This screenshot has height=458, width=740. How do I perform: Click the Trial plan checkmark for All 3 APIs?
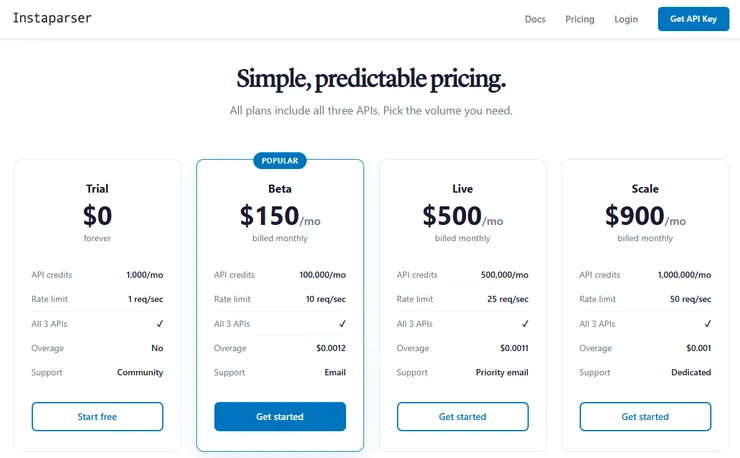point(159,324)
